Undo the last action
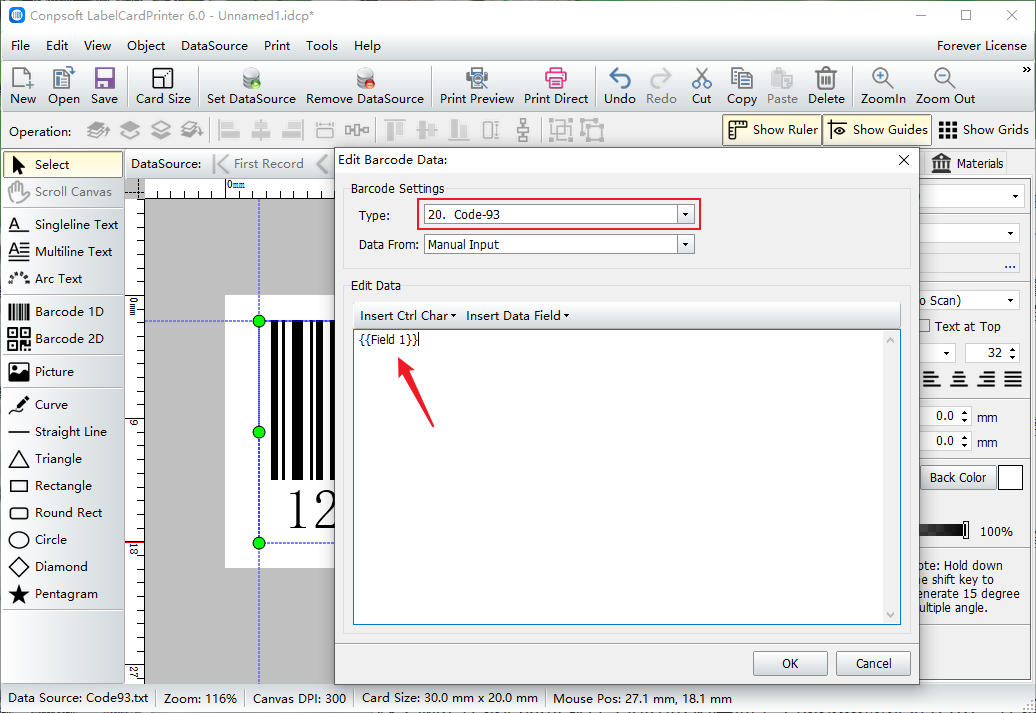This screenshot has width=1036, height=713. [620, 86]
